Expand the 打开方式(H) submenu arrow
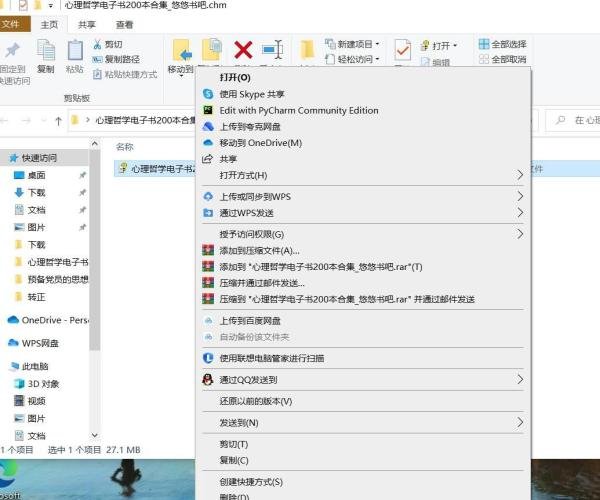This screenshot has width=600, height=500. pyautogui.click(x=520, y=175)
